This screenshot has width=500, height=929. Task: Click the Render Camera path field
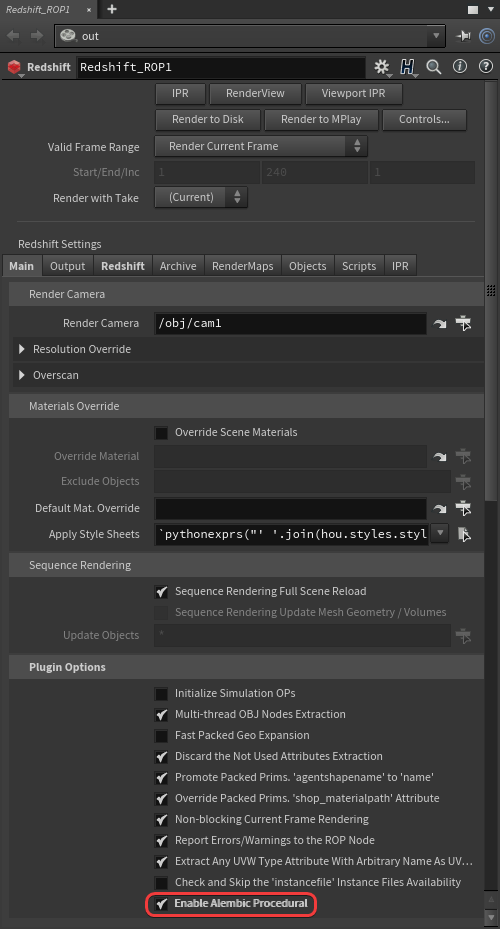pyautogui.click(x=290, y=323)
